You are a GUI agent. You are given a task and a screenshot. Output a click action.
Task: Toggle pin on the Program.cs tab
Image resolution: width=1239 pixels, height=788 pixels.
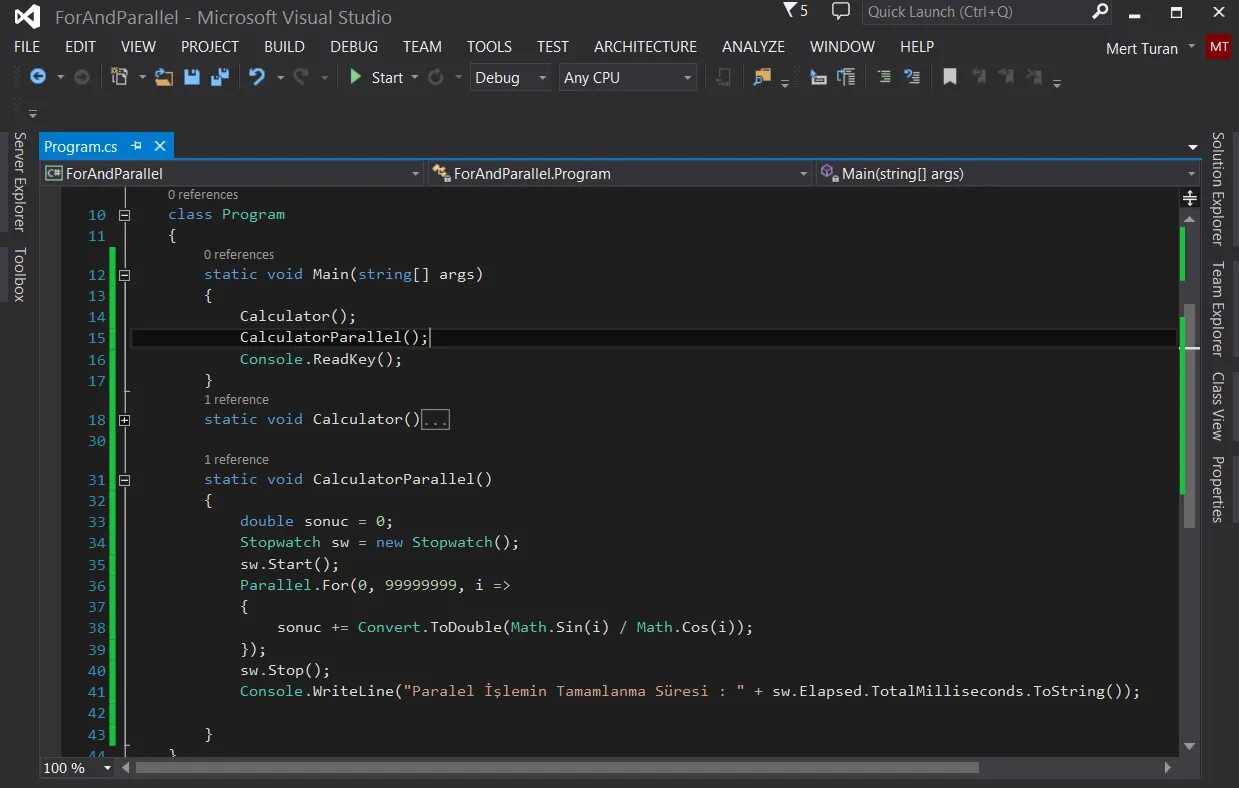(137, 146)
